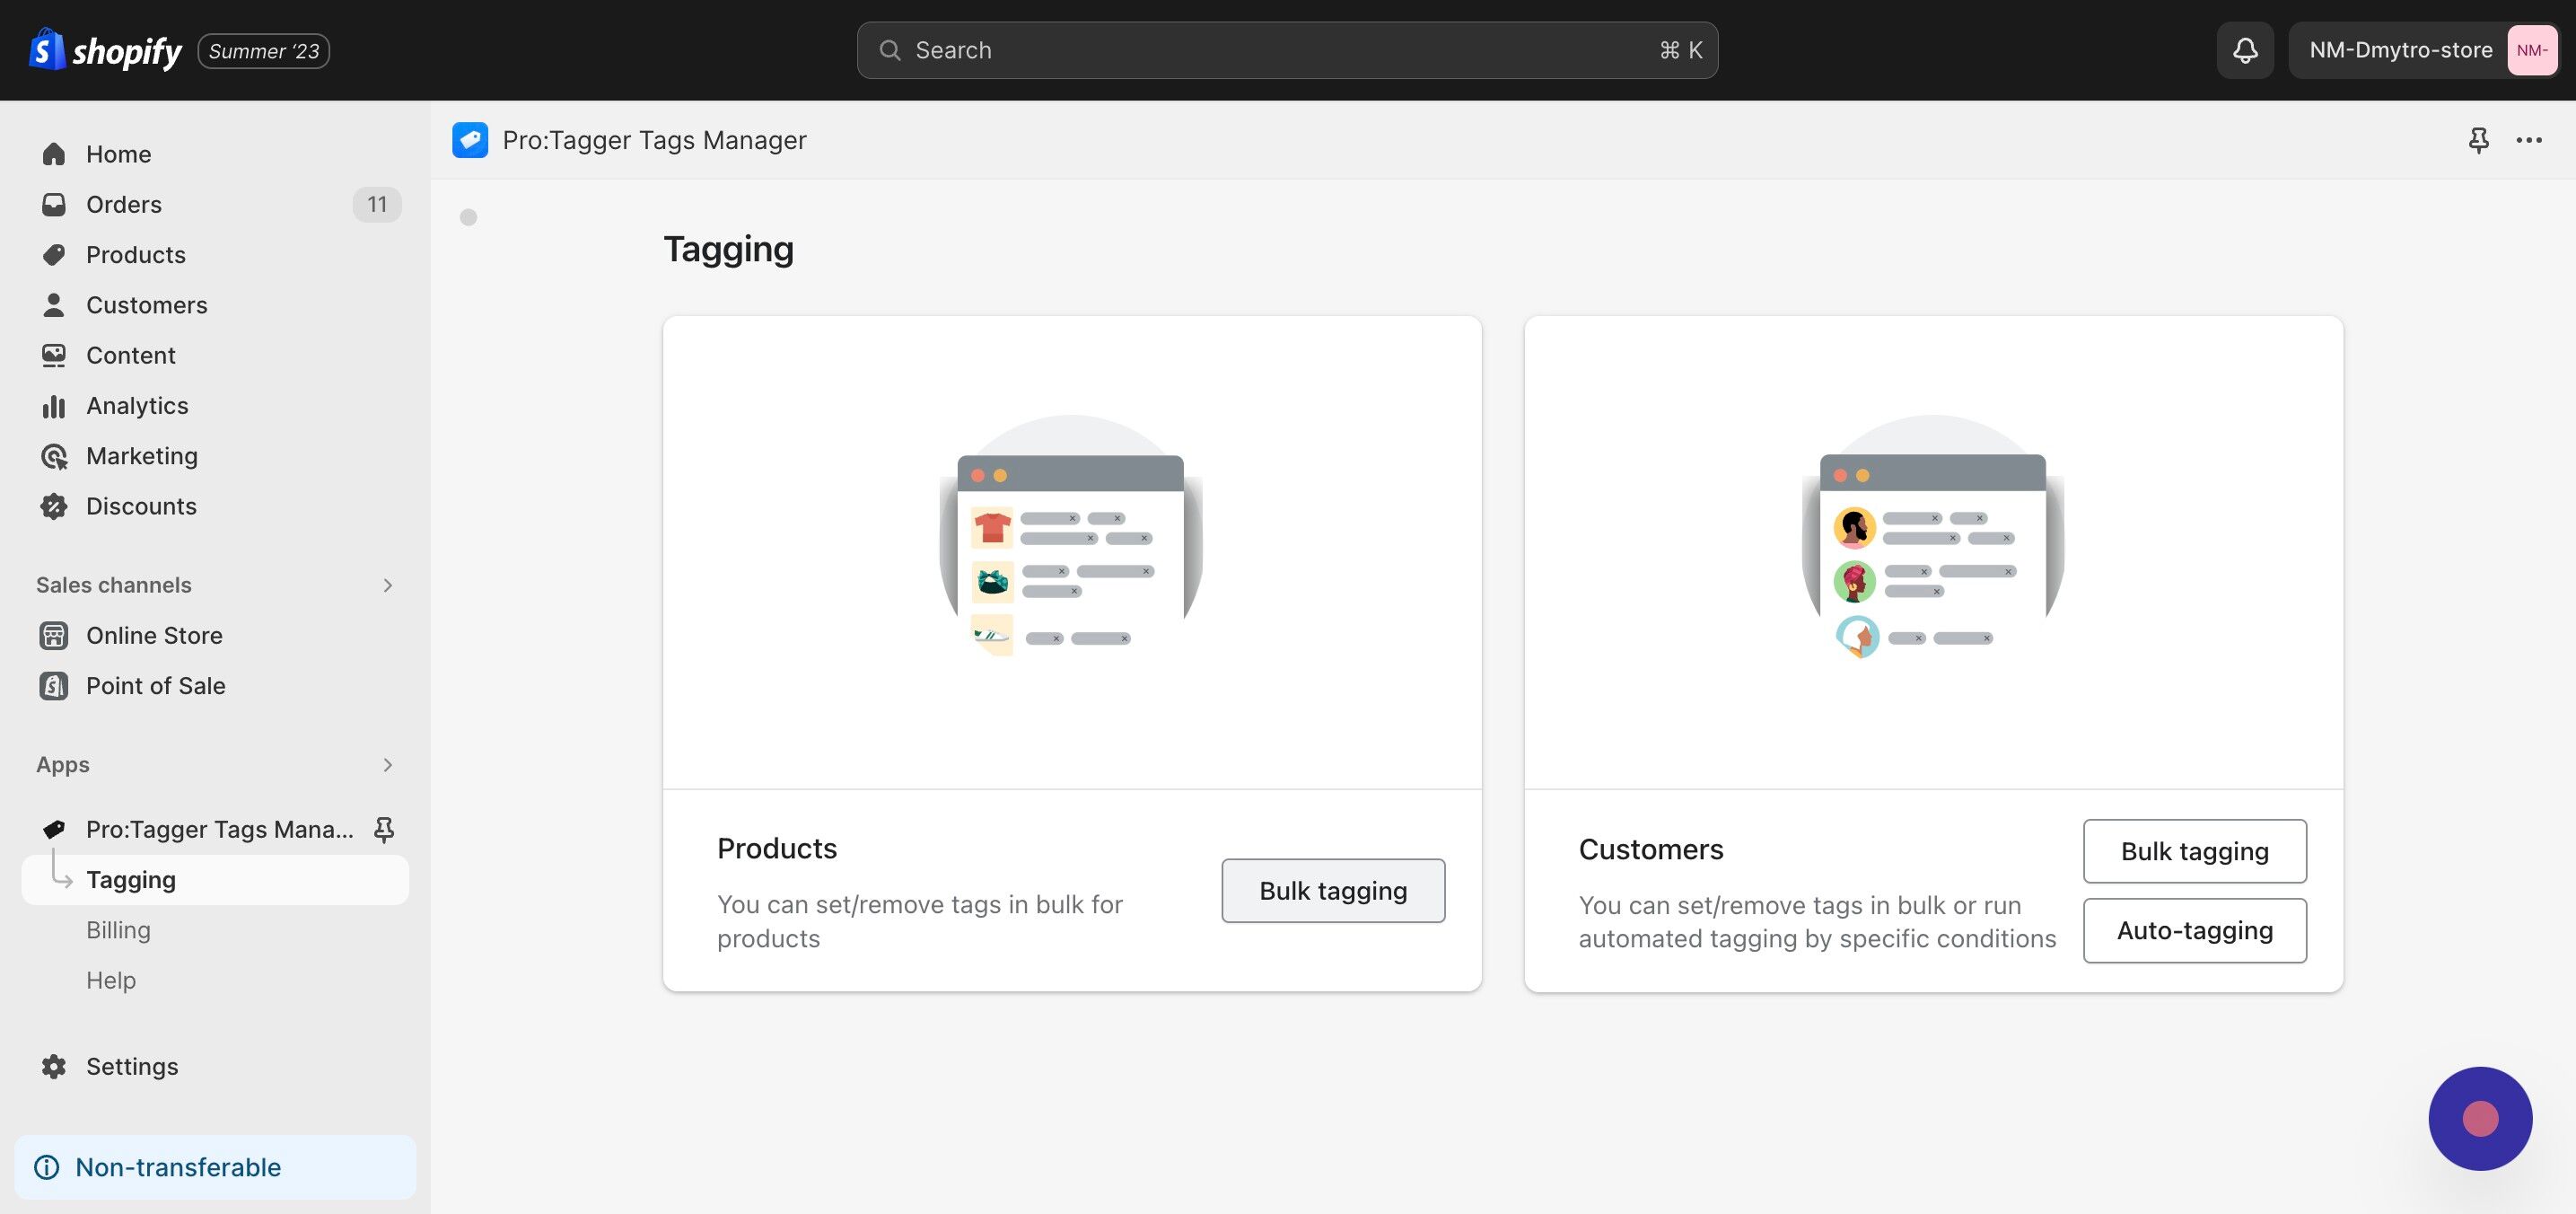Click the Products card heading
Image resolution: width=2576 pixels, height=1214 pixels.
coord(777,848)
